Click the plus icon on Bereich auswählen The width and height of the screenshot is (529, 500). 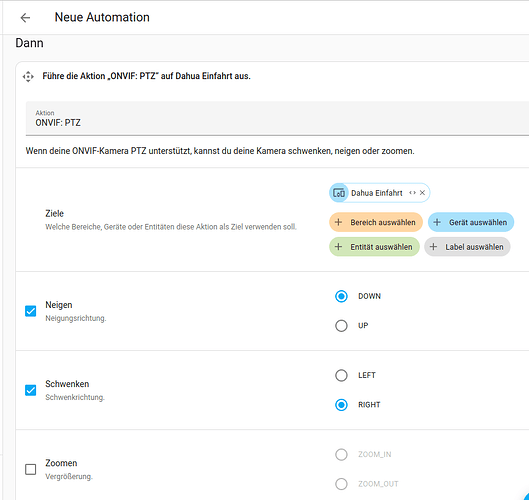click(x=338, y=222)
